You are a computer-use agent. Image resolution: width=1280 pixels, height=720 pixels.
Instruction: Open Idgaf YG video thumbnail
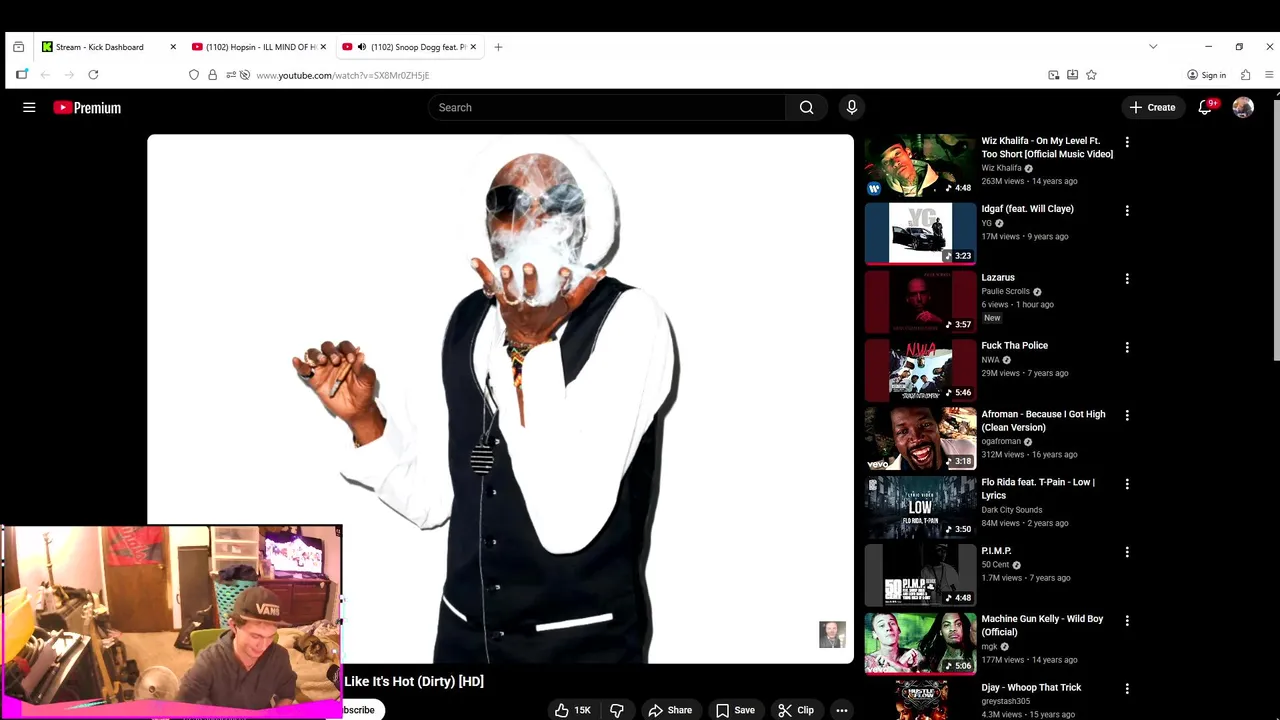coord(920,234)
